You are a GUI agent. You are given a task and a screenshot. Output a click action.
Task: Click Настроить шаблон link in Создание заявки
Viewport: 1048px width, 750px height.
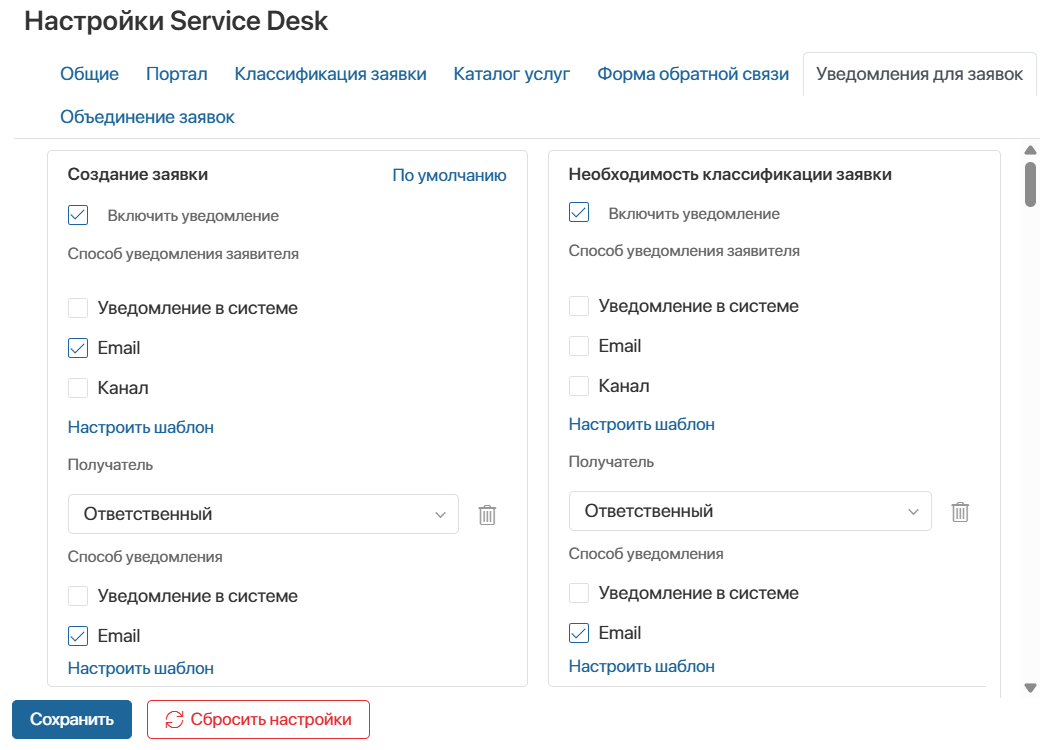(x=140, y=426)
